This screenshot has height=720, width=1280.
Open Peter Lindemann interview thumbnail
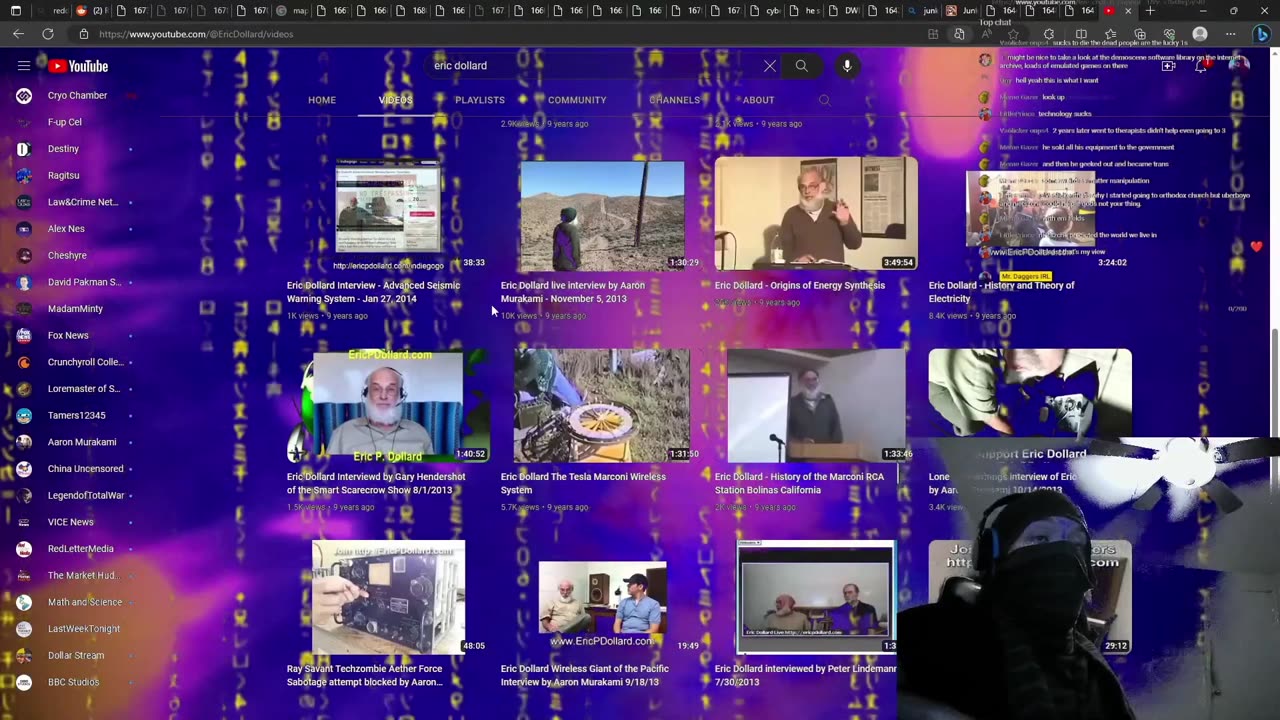pos(816,597)
